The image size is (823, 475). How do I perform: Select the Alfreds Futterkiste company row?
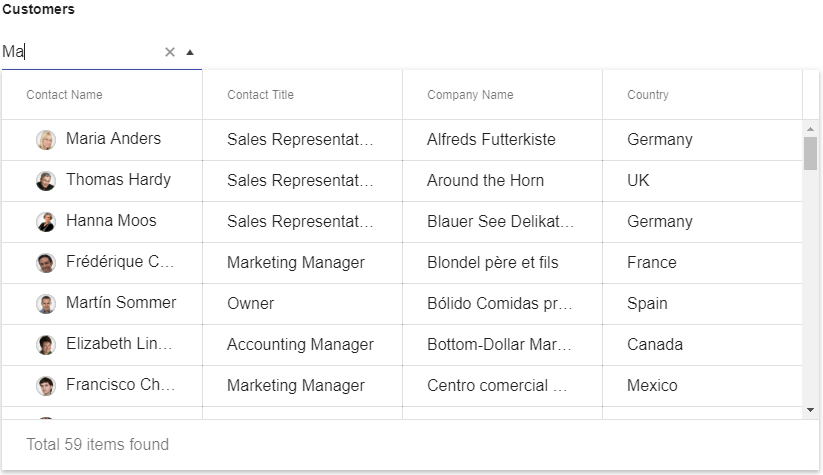tap(402, 140)
